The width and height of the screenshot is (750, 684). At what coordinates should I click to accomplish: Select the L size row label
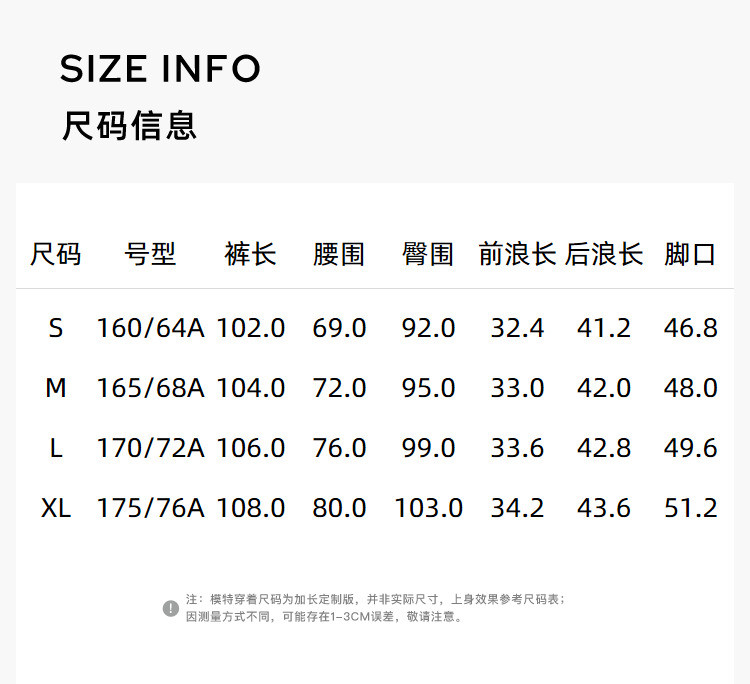pos(56,447)
